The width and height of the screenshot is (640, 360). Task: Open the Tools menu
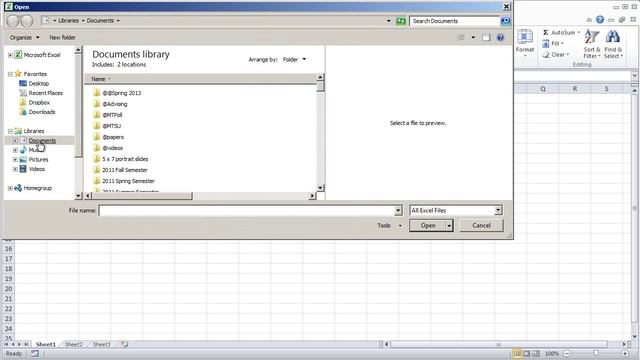389,225
